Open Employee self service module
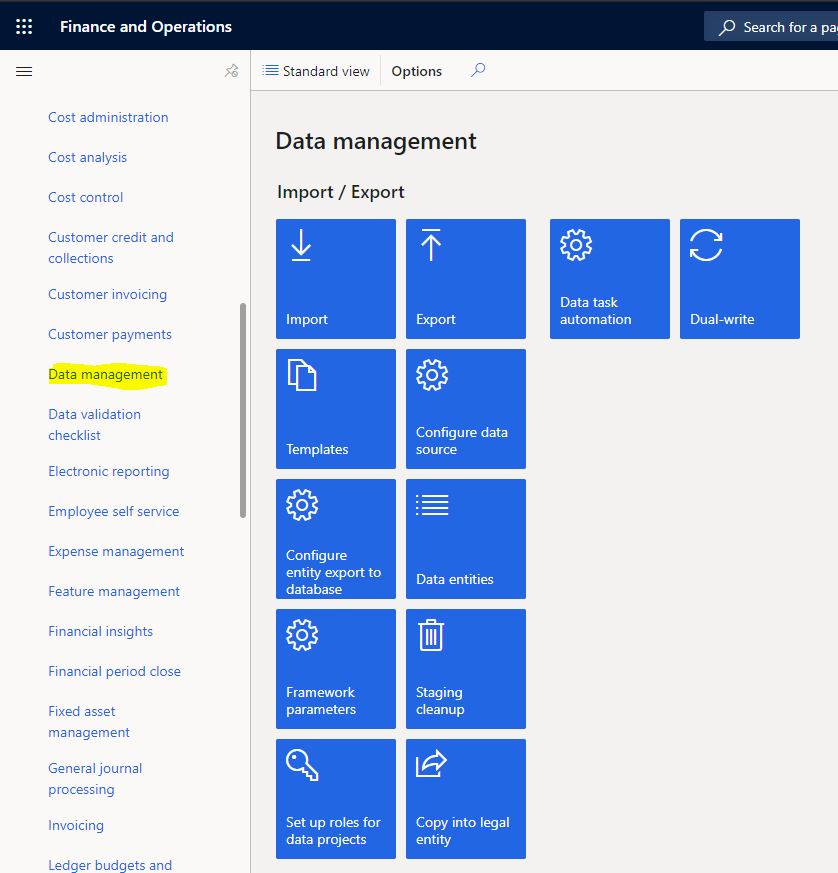This screenshot has height=873, width=838. (x=114, y=512)
